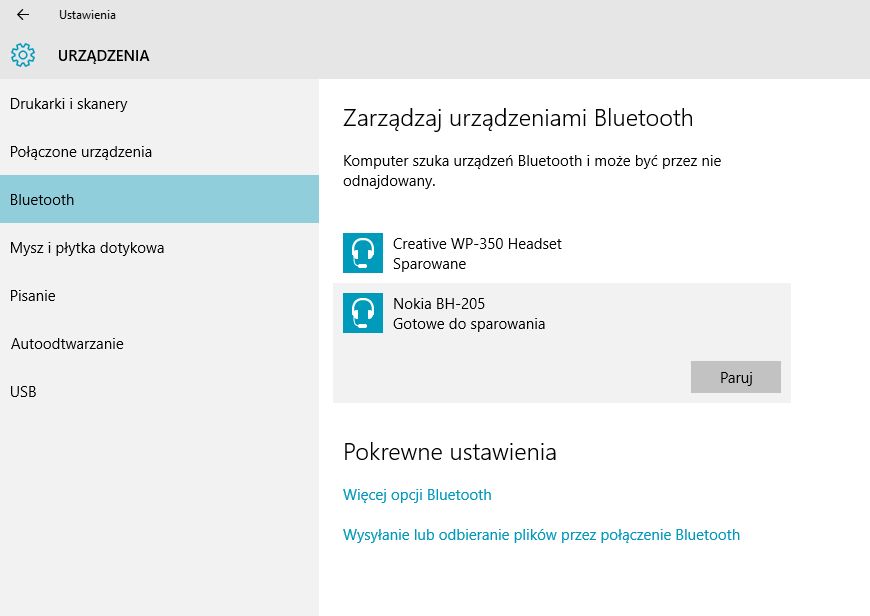Open Autoodtwarzanie settings

coord(159,344)
